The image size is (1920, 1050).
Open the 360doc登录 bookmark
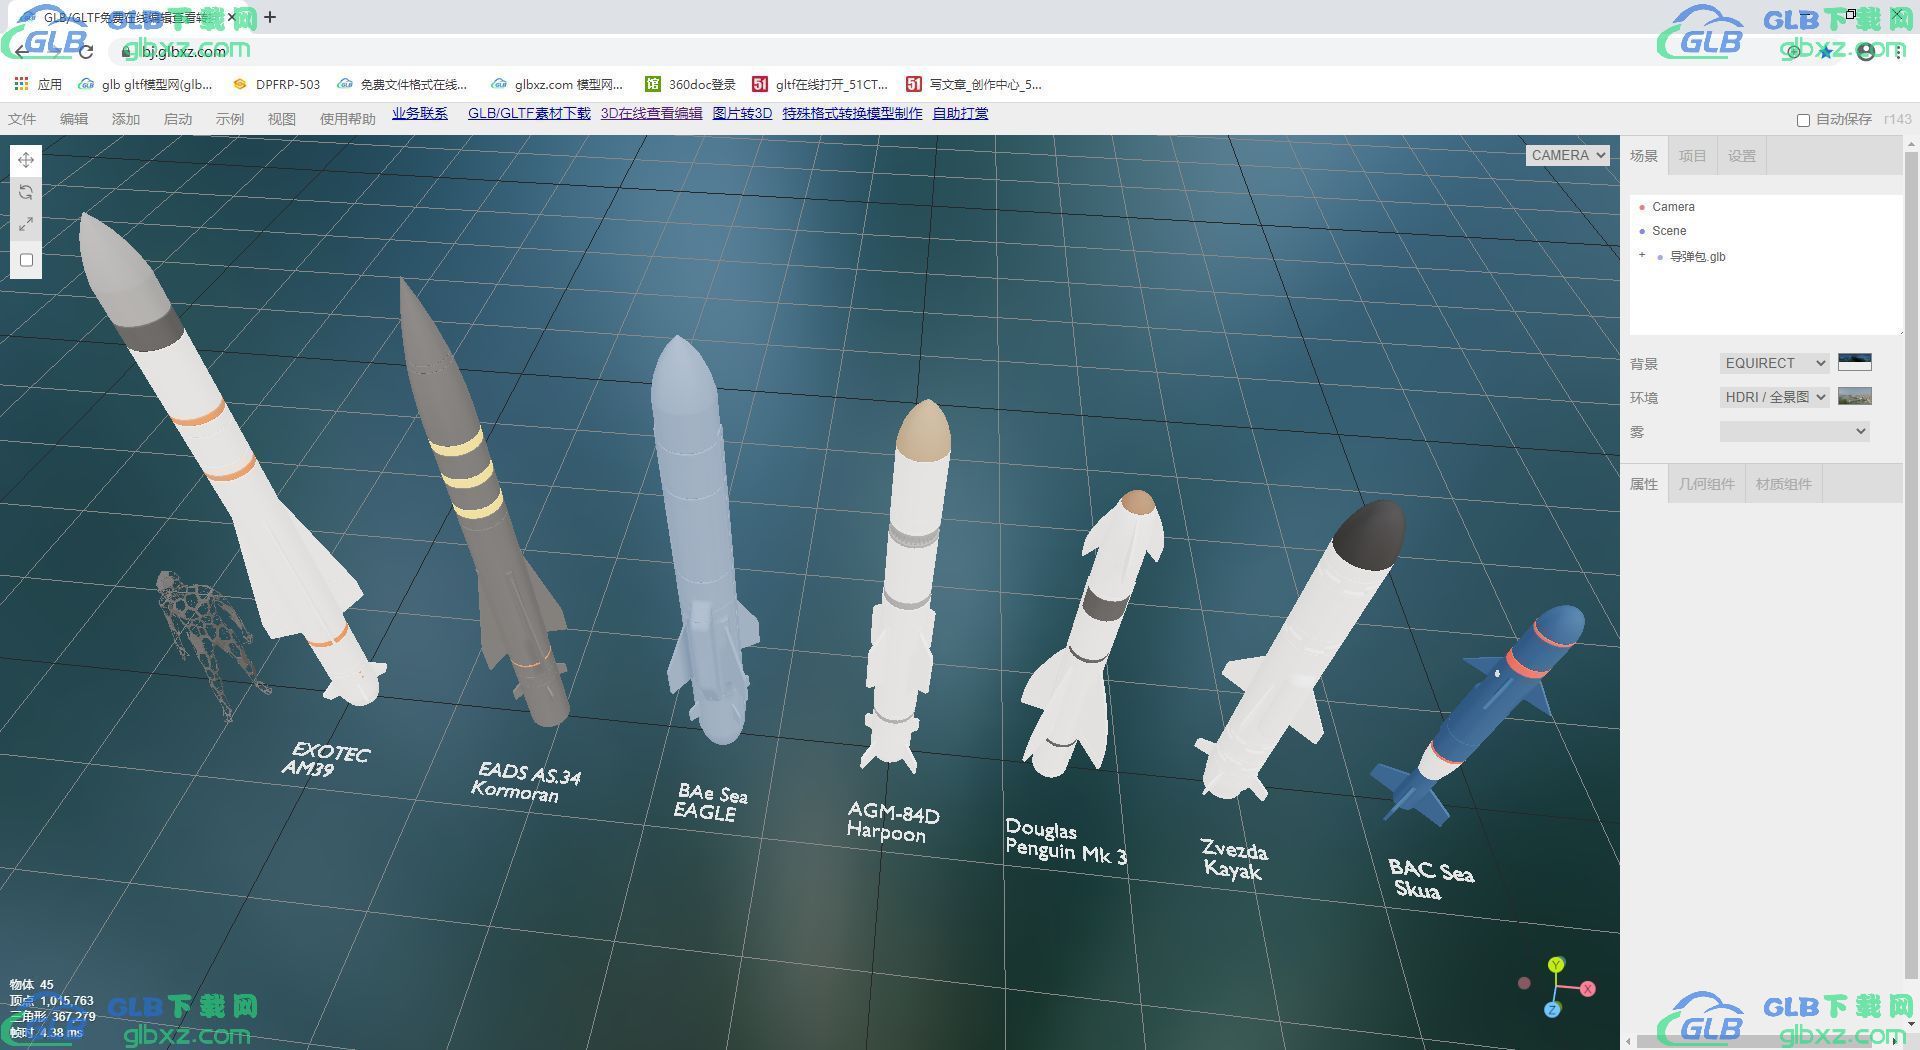(x=691, y=85)
